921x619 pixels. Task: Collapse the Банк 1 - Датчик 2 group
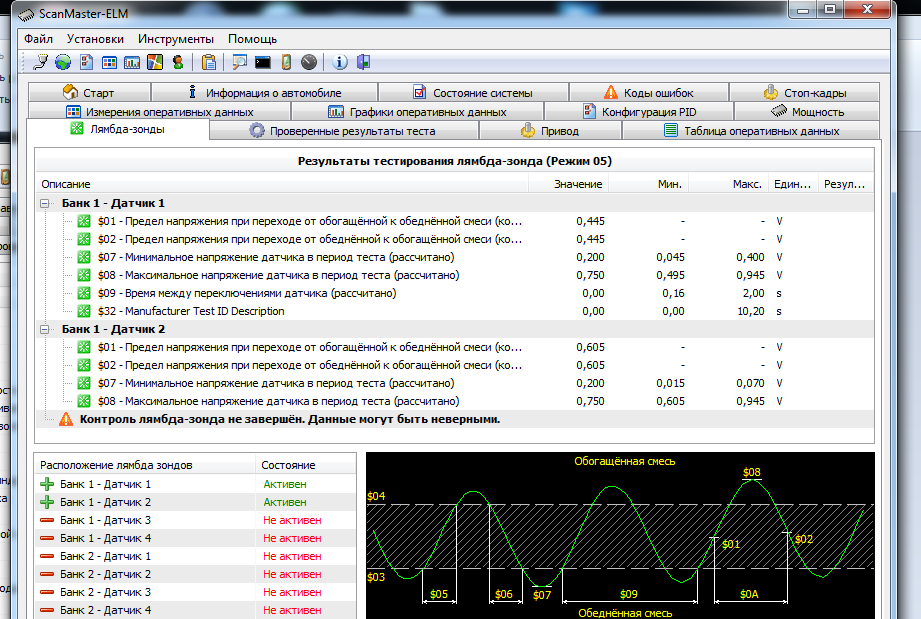point(45,329)
